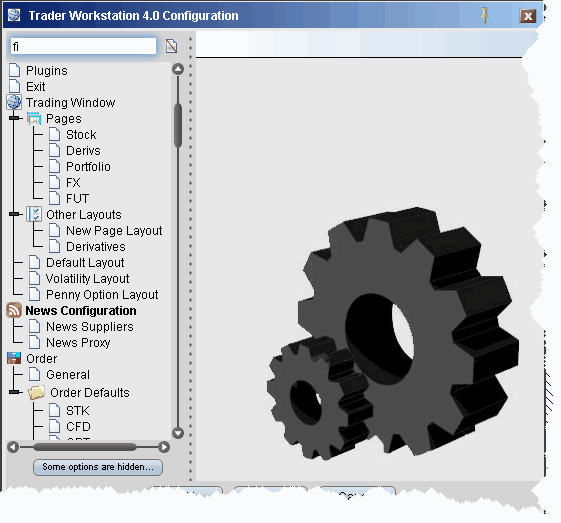Viewport: 561px width, 523px height.
Task: Select the Portfolio page item
Action: [88, 167]
